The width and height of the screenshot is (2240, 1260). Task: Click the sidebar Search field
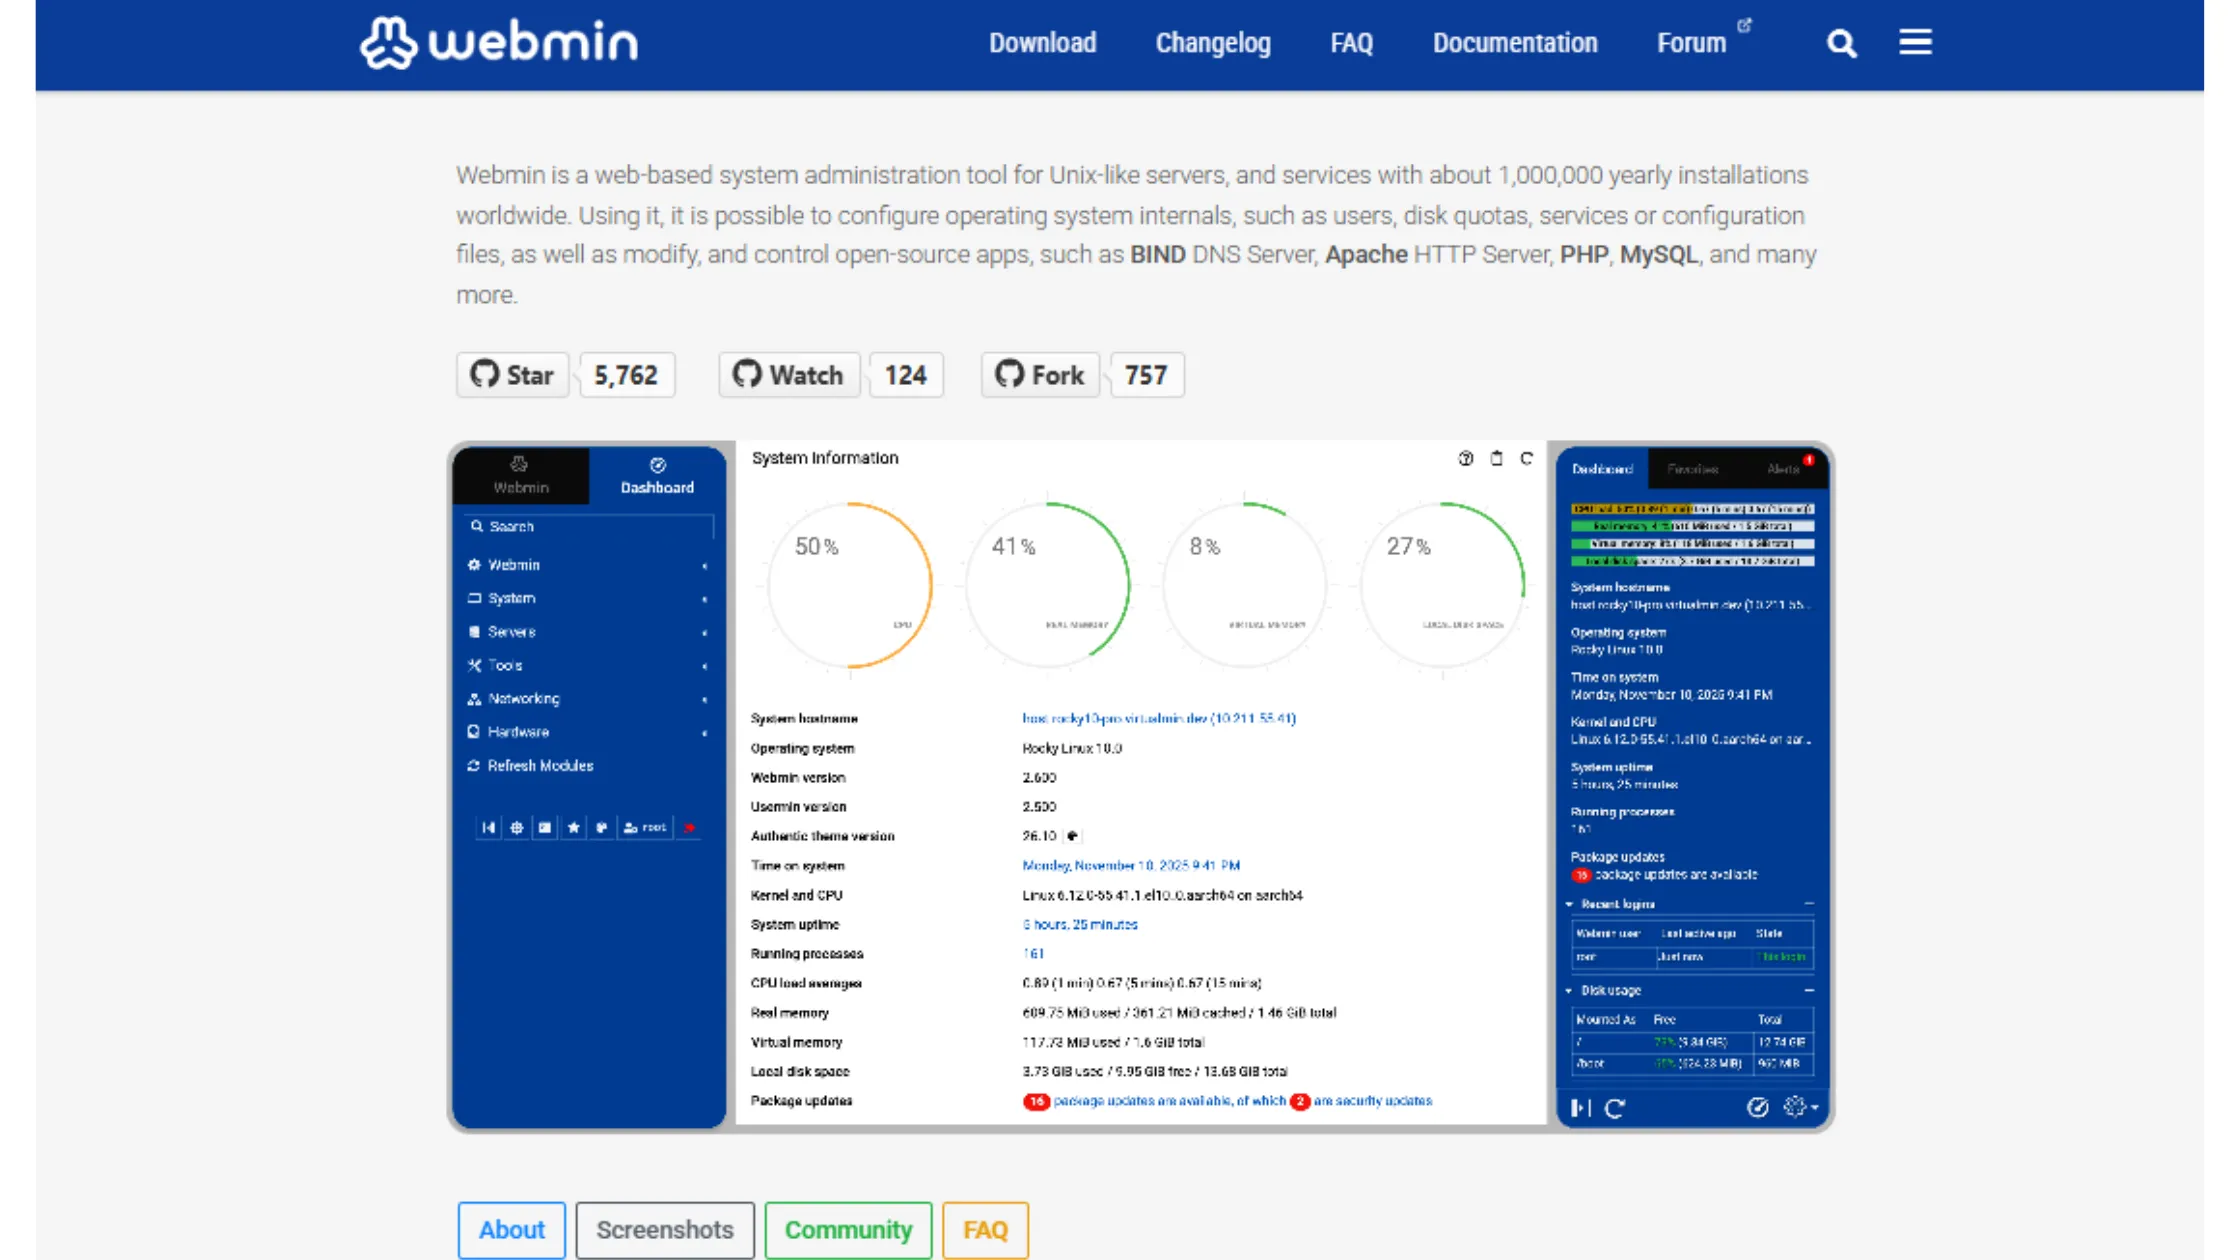[589, 526]
